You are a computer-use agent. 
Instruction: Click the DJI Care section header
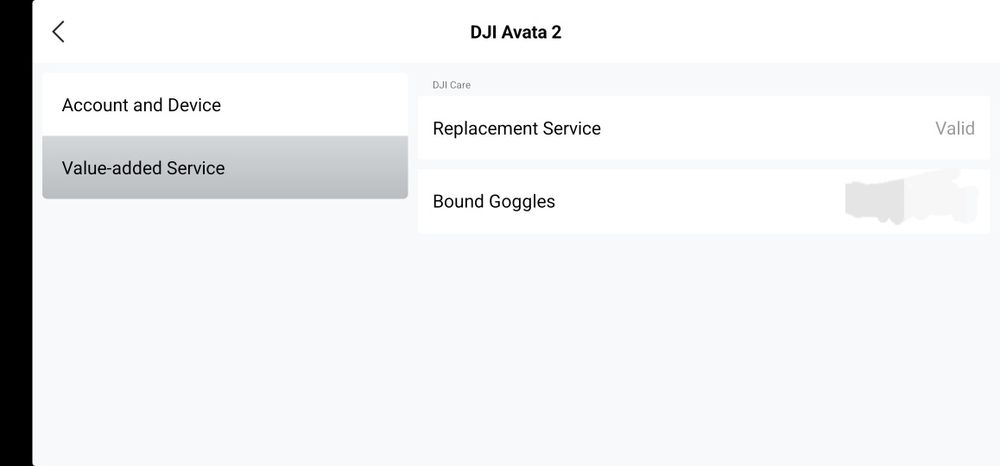point(451,85)
